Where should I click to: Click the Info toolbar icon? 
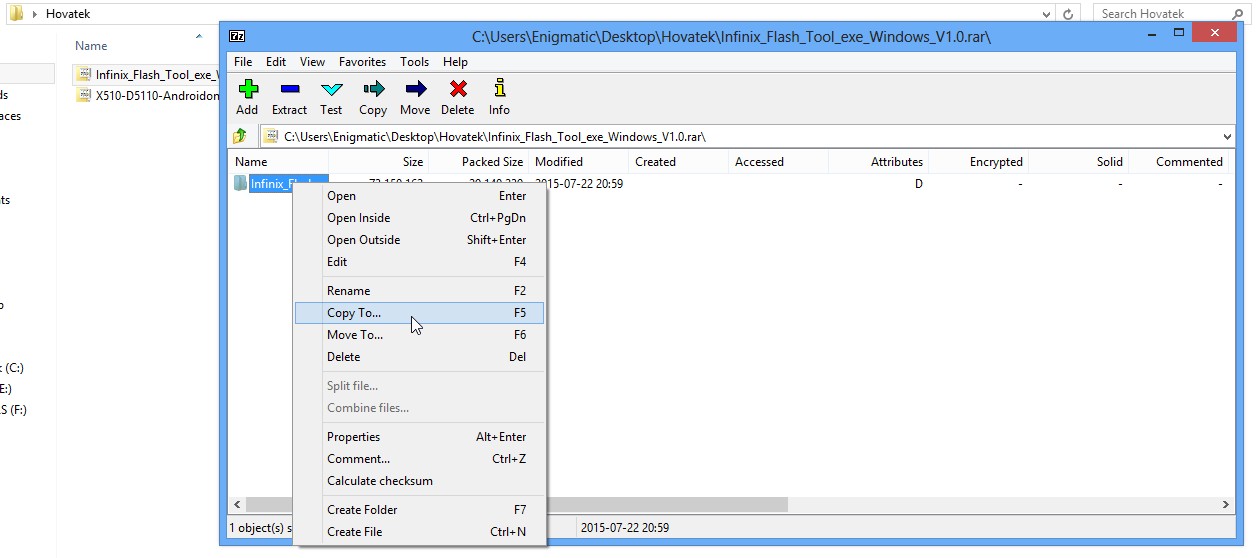point(499,89)
